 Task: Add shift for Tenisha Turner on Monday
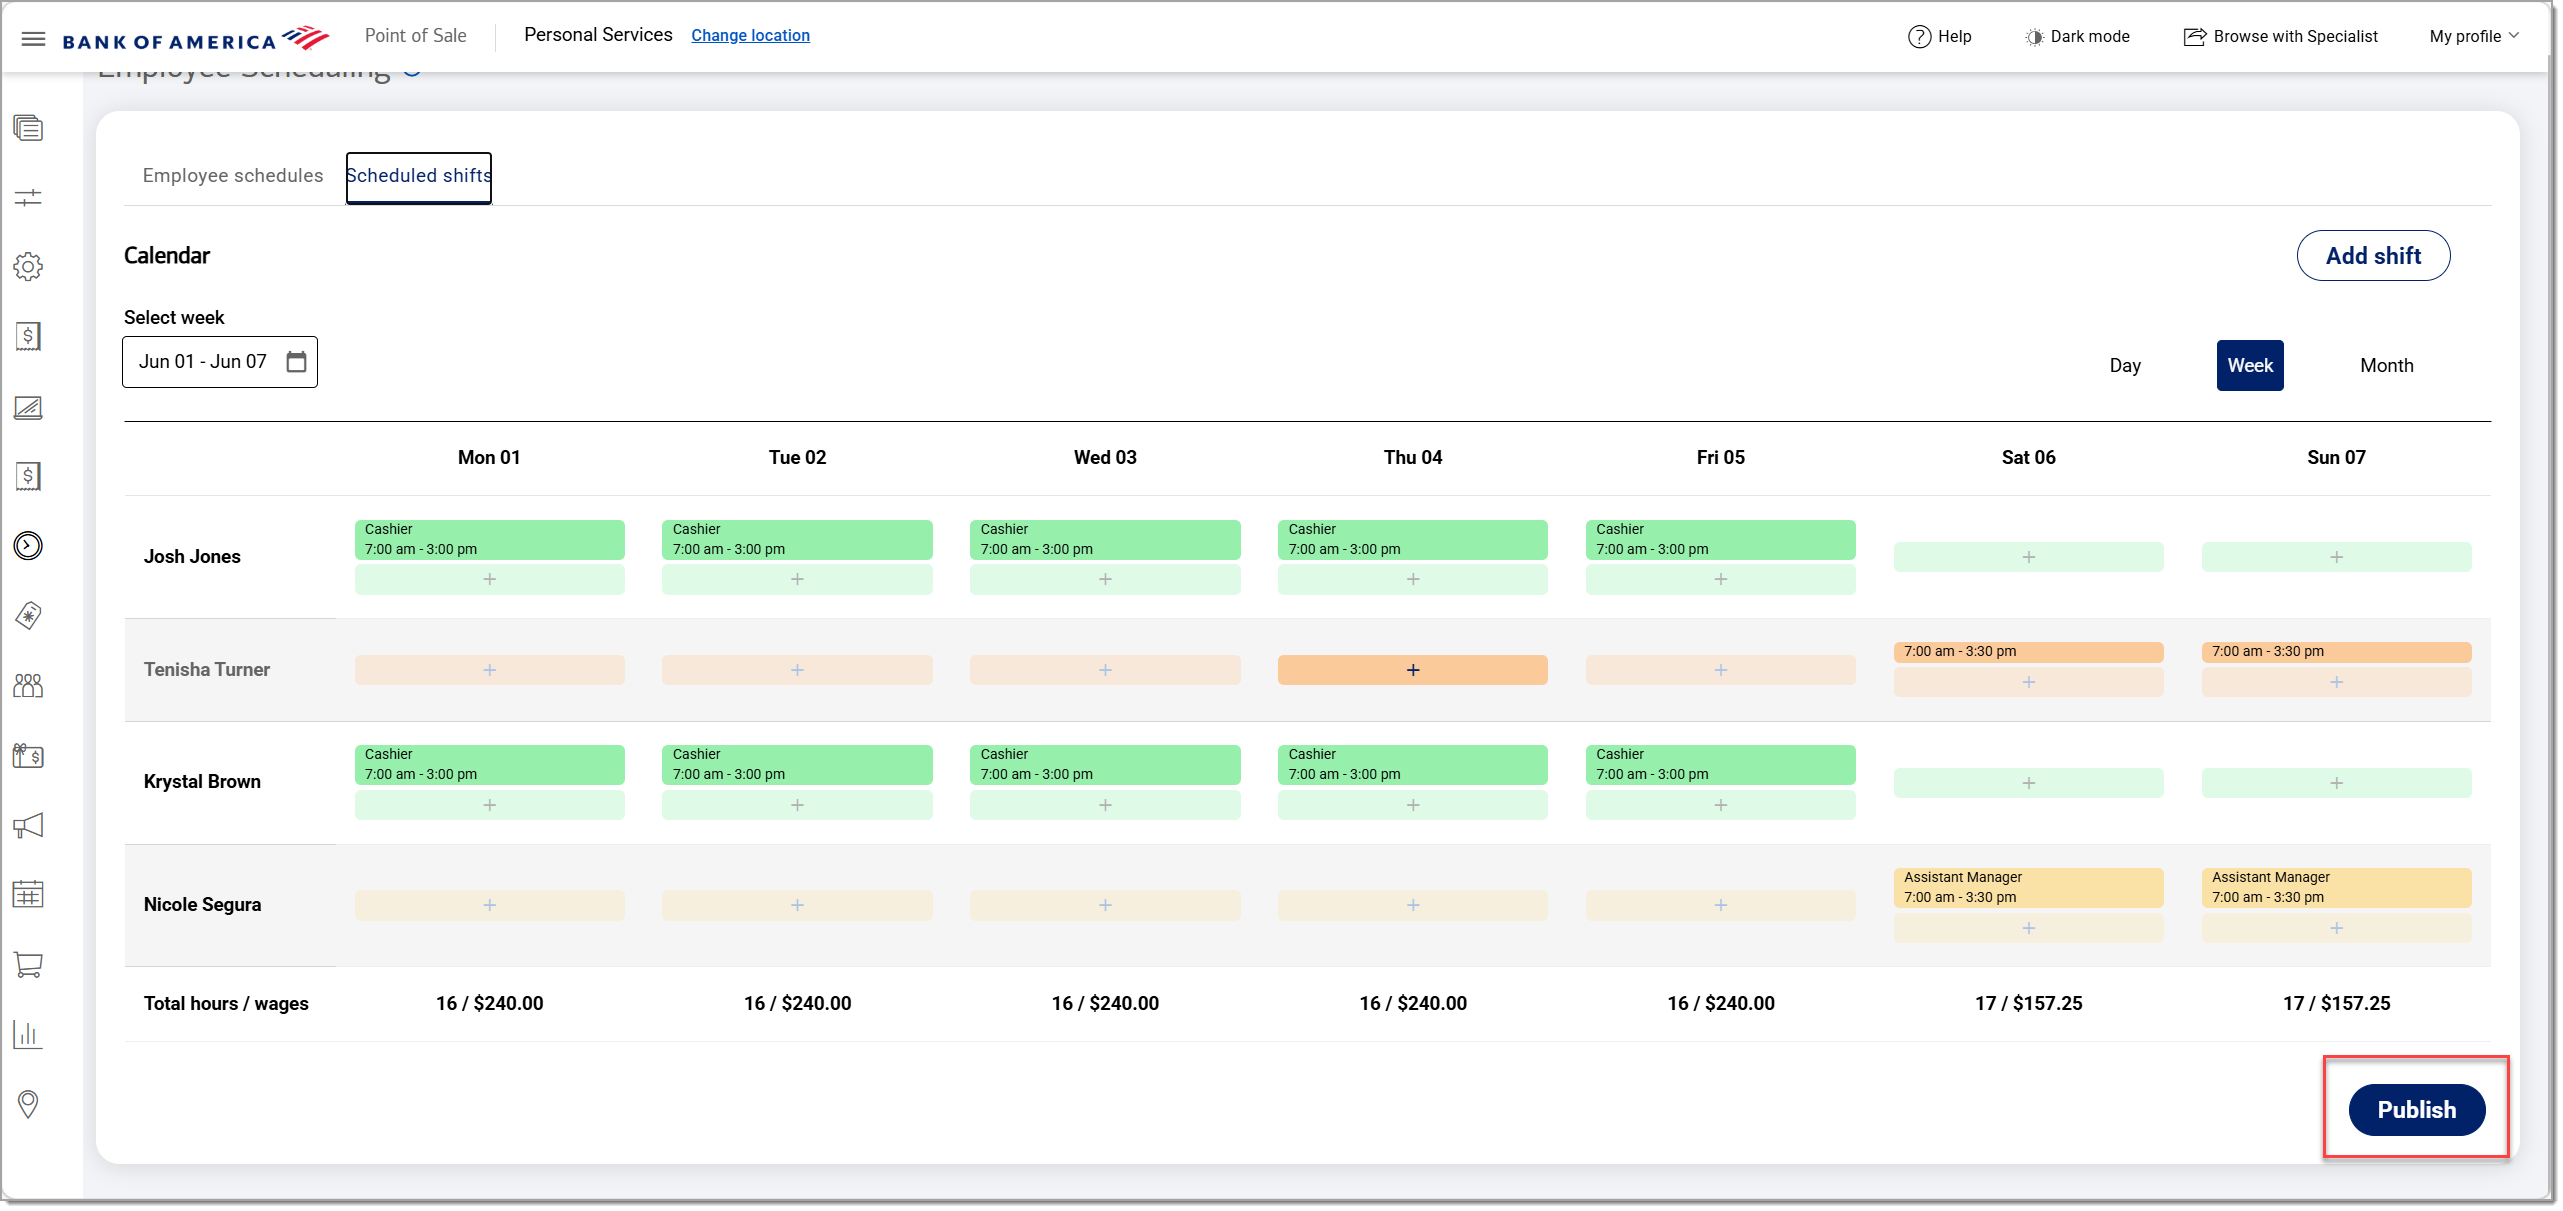(489, 670)
